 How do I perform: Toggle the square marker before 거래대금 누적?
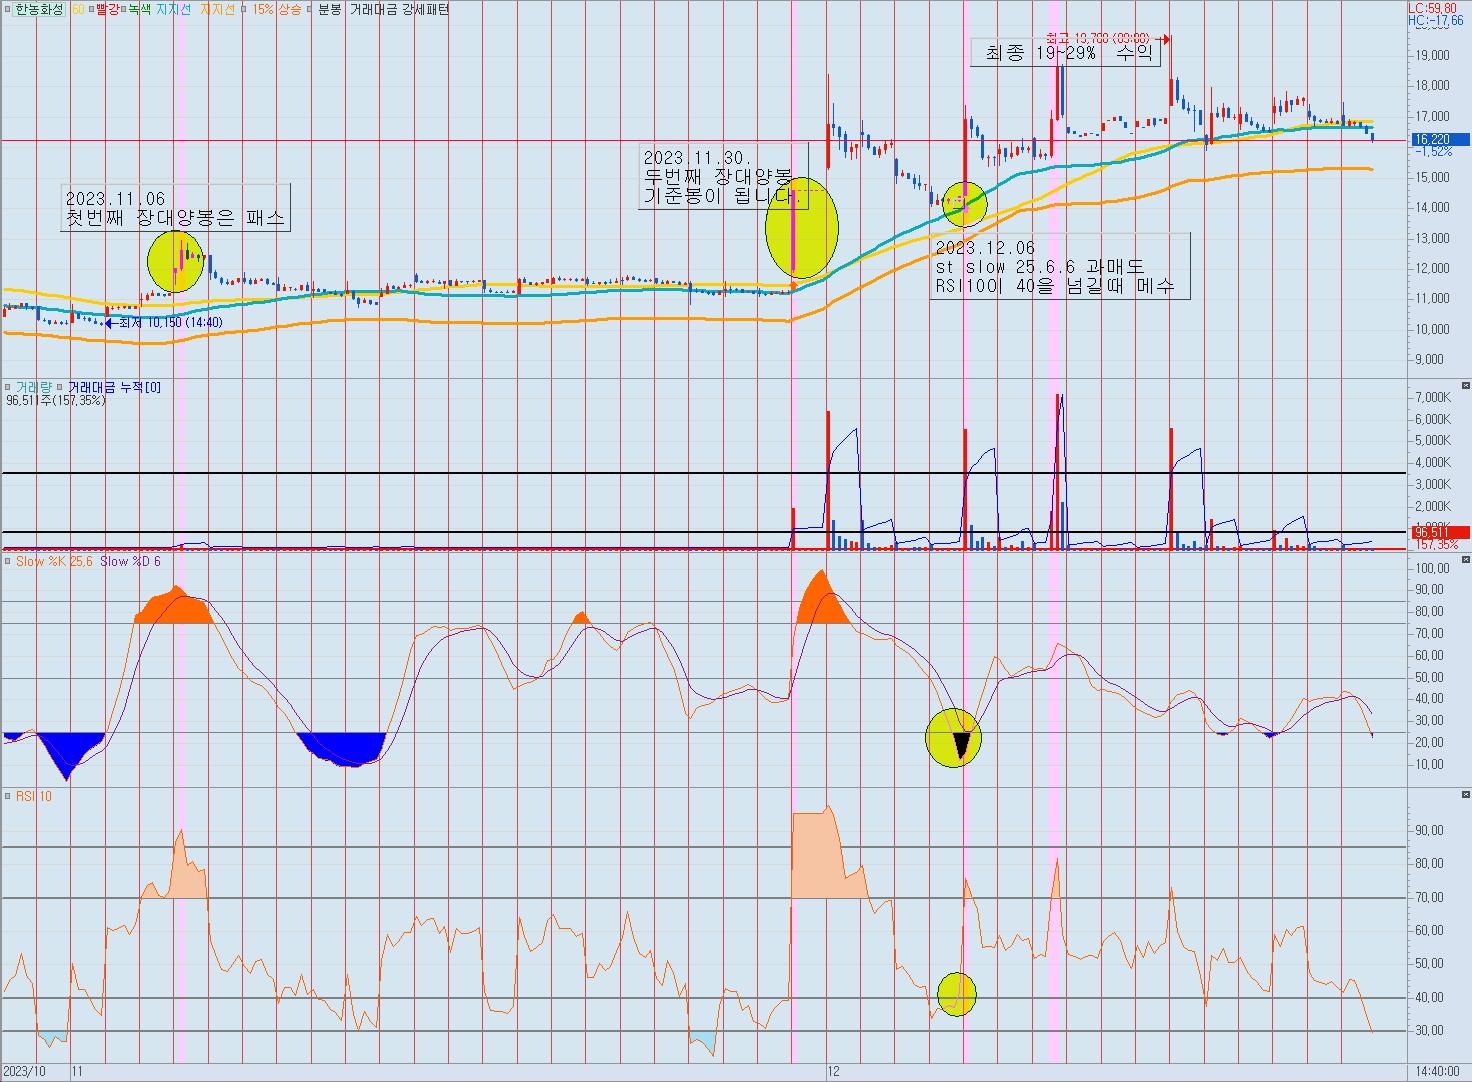(61, 386)
